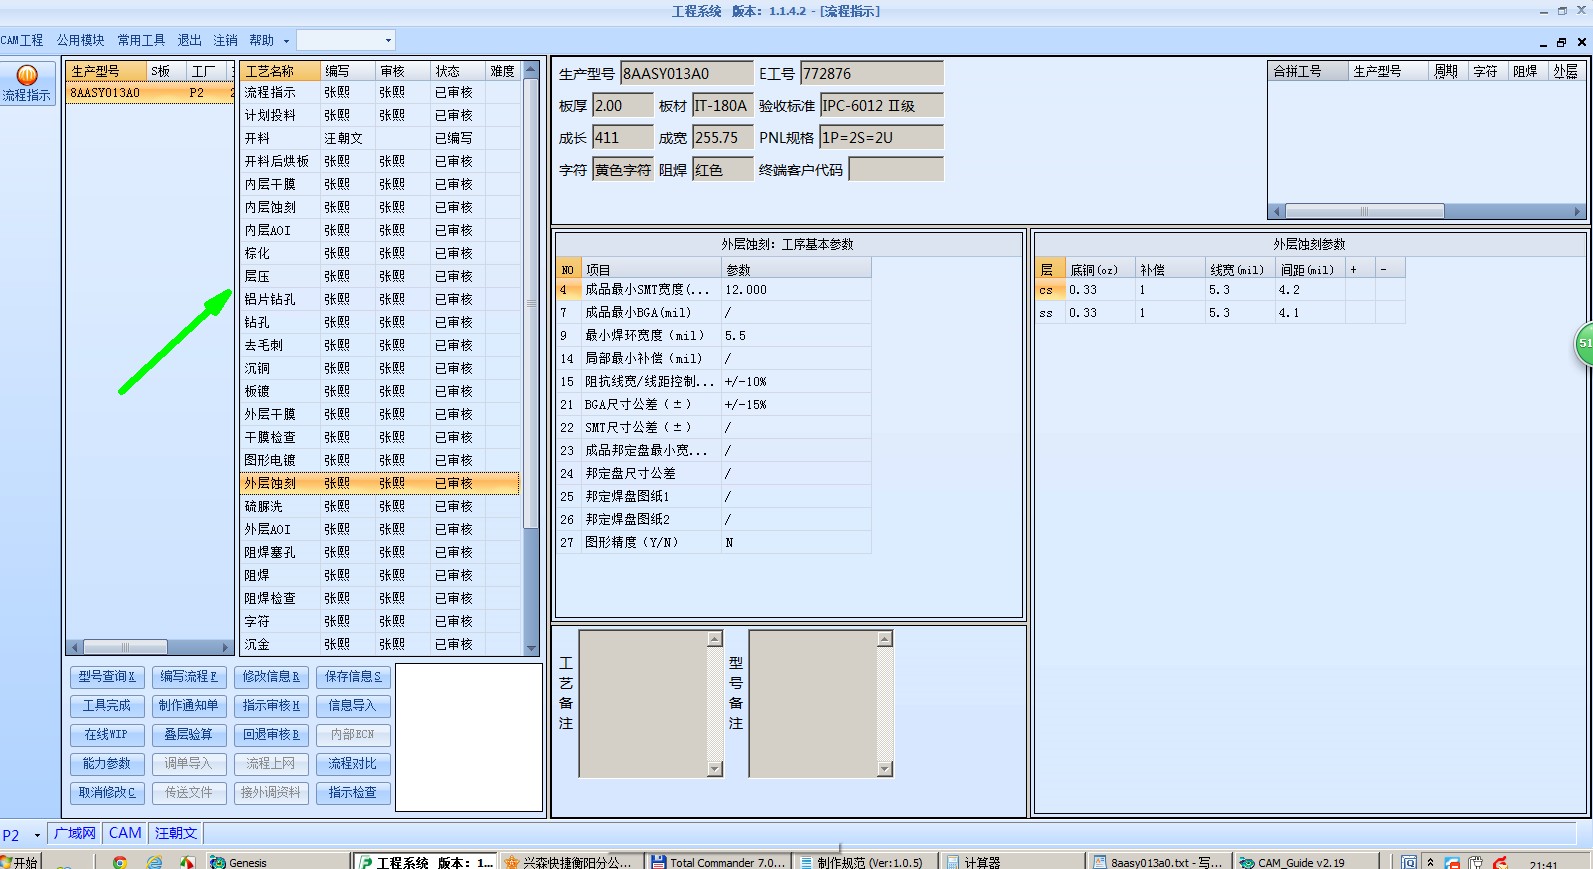Click the process list scroll-down arrow
This screenshot has width=1593, height=869.
pos(532,648)
